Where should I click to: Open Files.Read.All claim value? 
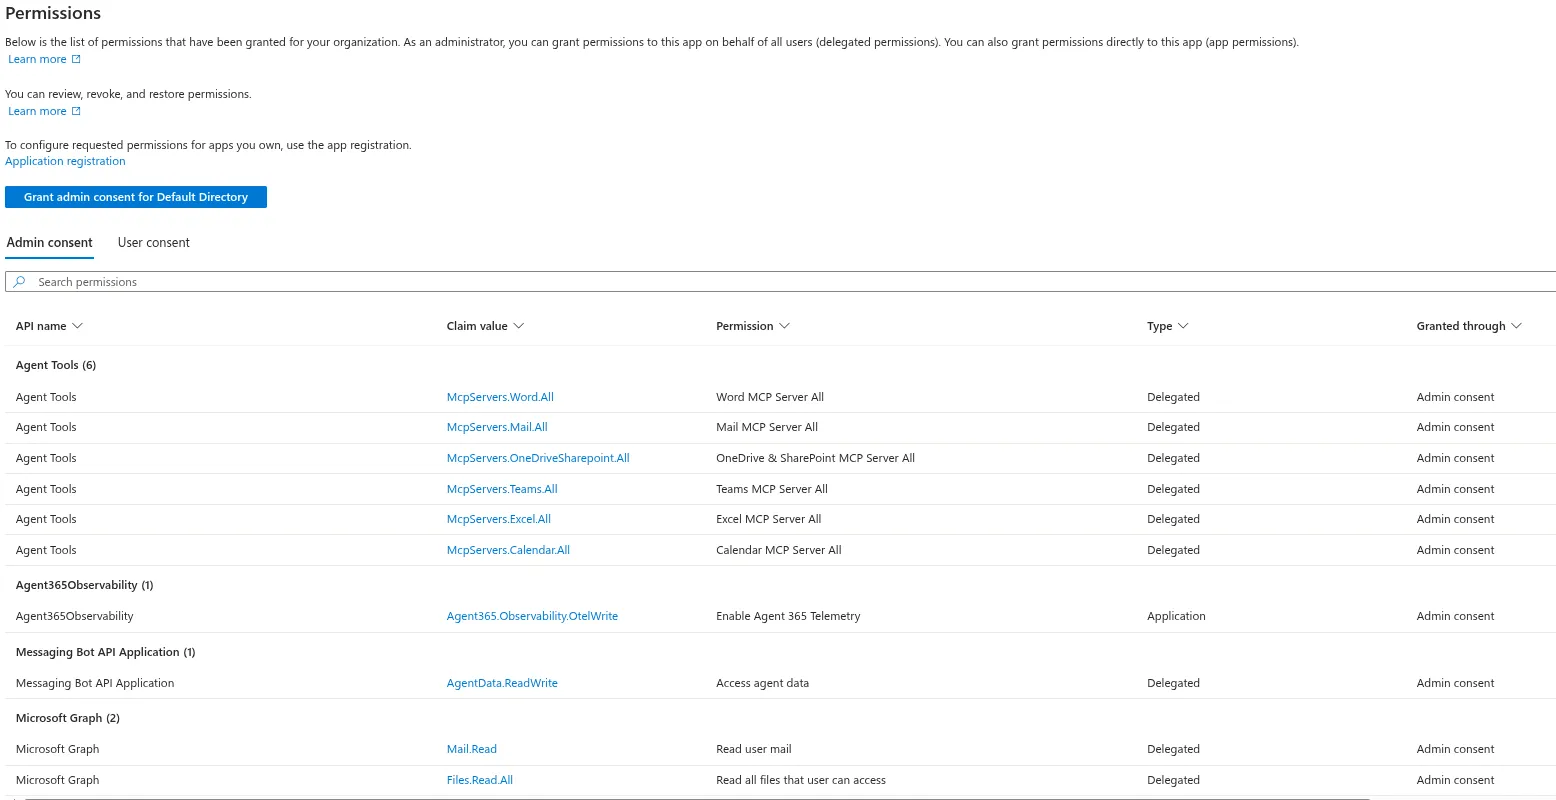(480, 780)
